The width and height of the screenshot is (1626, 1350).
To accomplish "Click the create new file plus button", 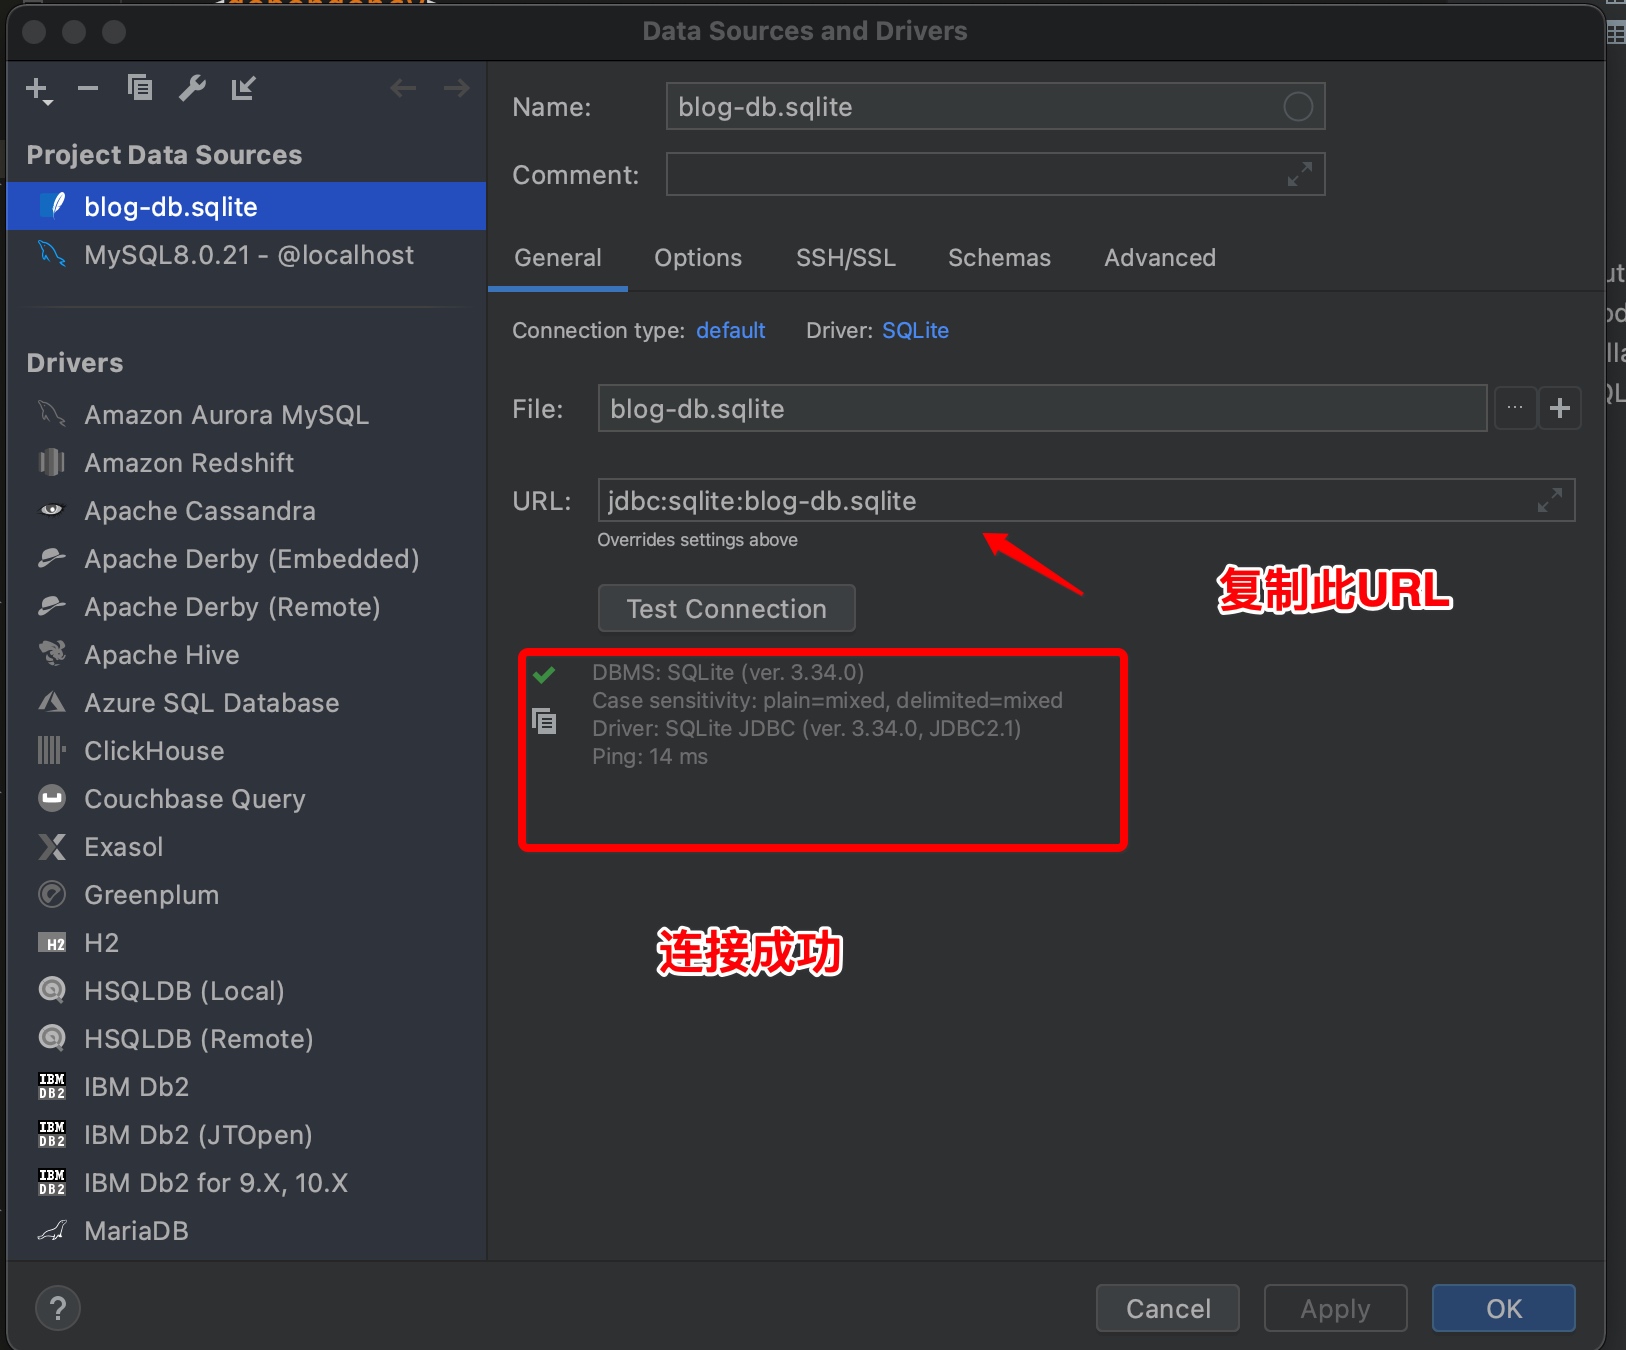I will pos(1559,408).
